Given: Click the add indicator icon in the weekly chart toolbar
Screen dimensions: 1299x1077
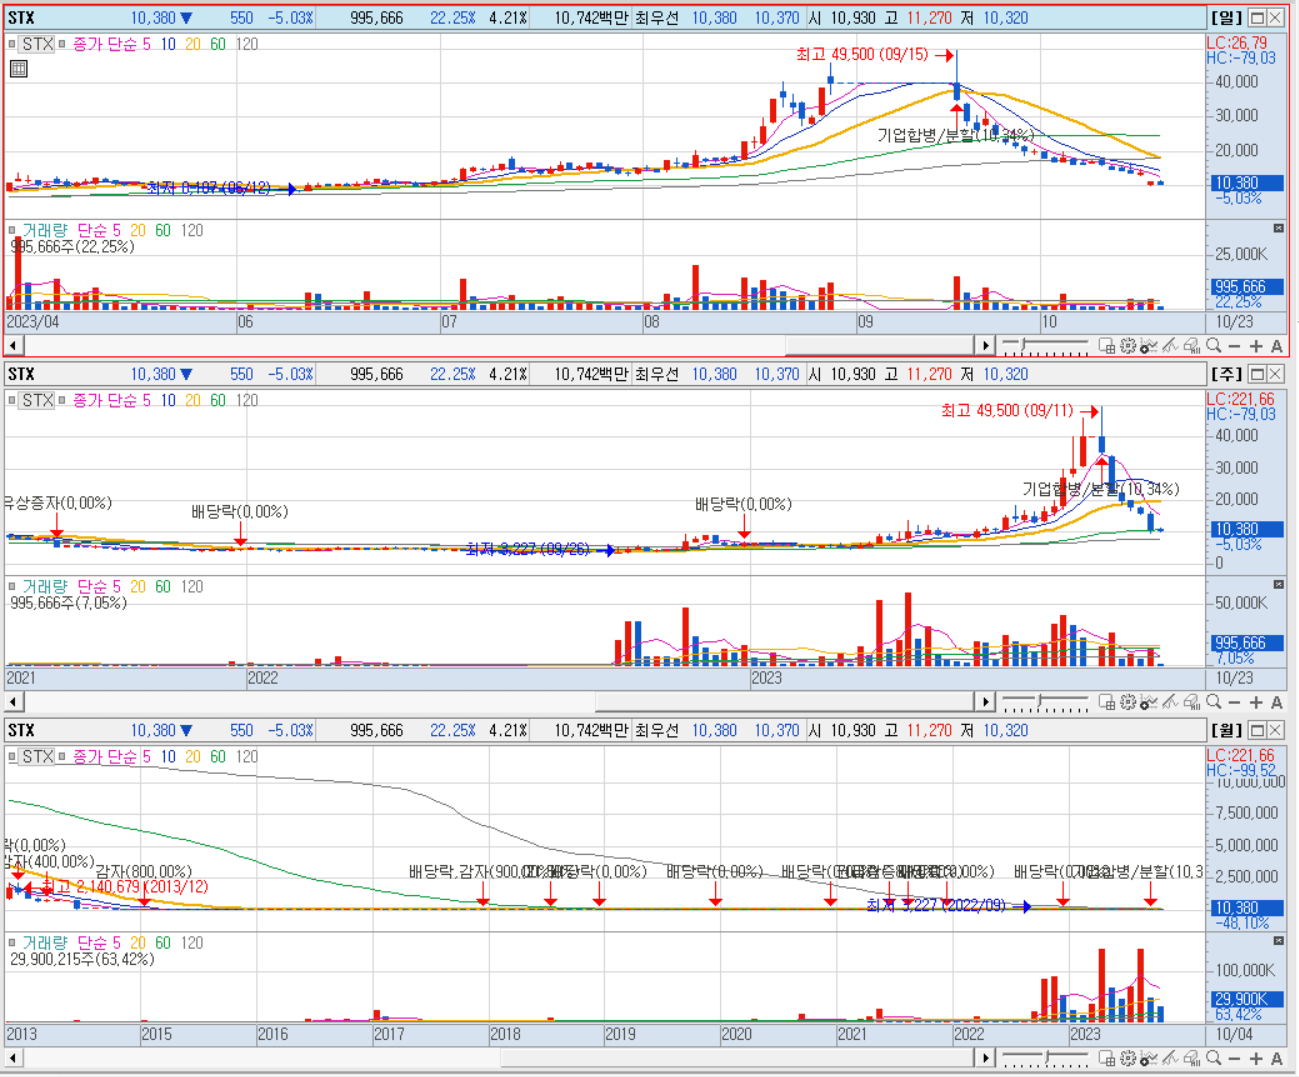Looking at the screenshot, I should point(1149,702).
